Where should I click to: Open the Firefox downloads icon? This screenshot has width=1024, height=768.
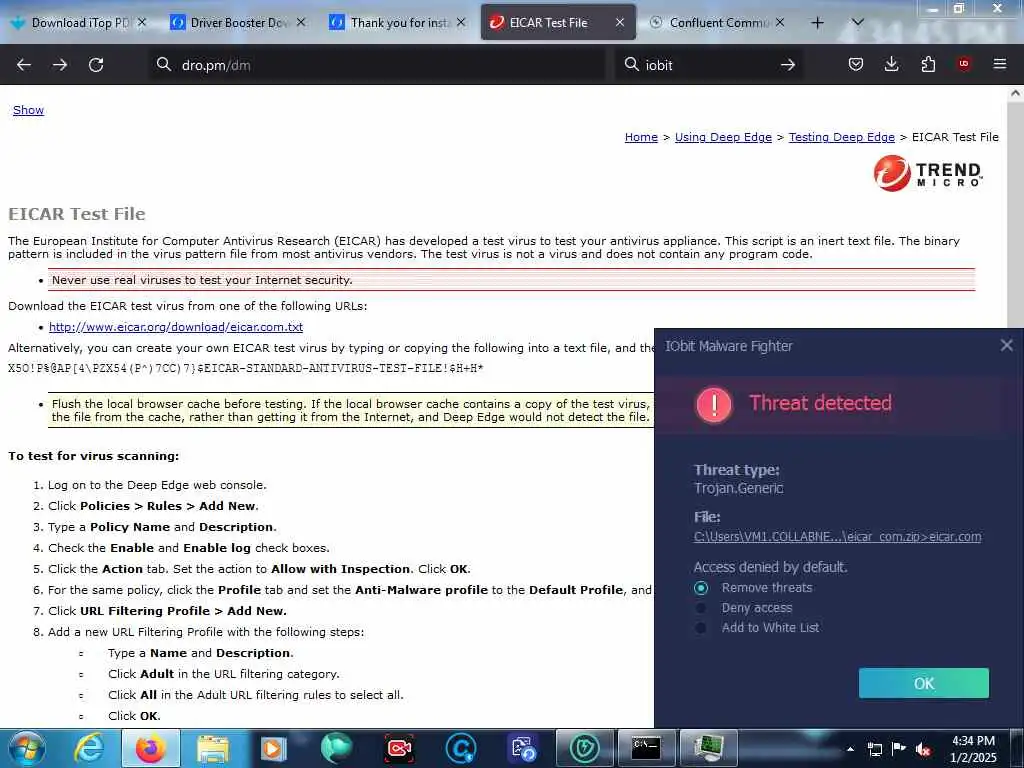891,64
